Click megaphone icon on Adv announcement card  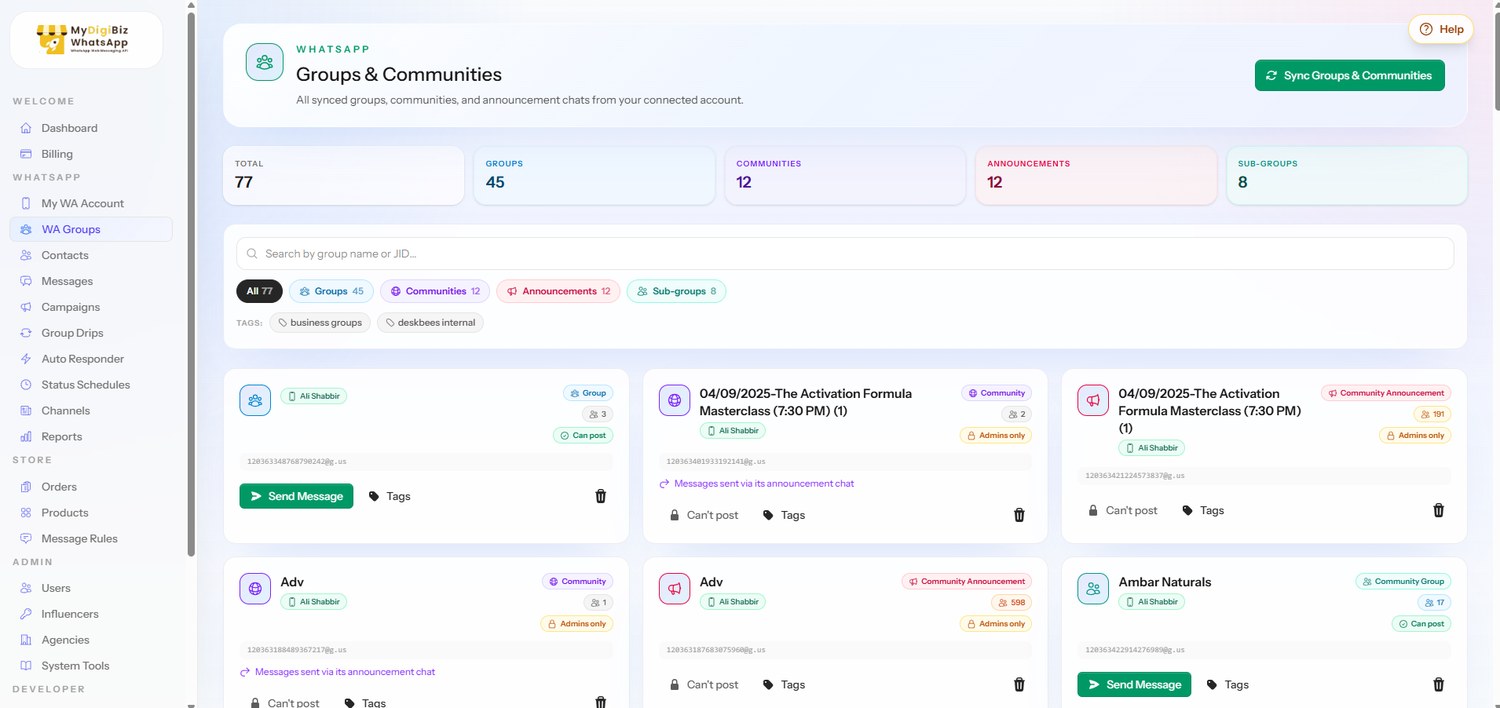674,589
